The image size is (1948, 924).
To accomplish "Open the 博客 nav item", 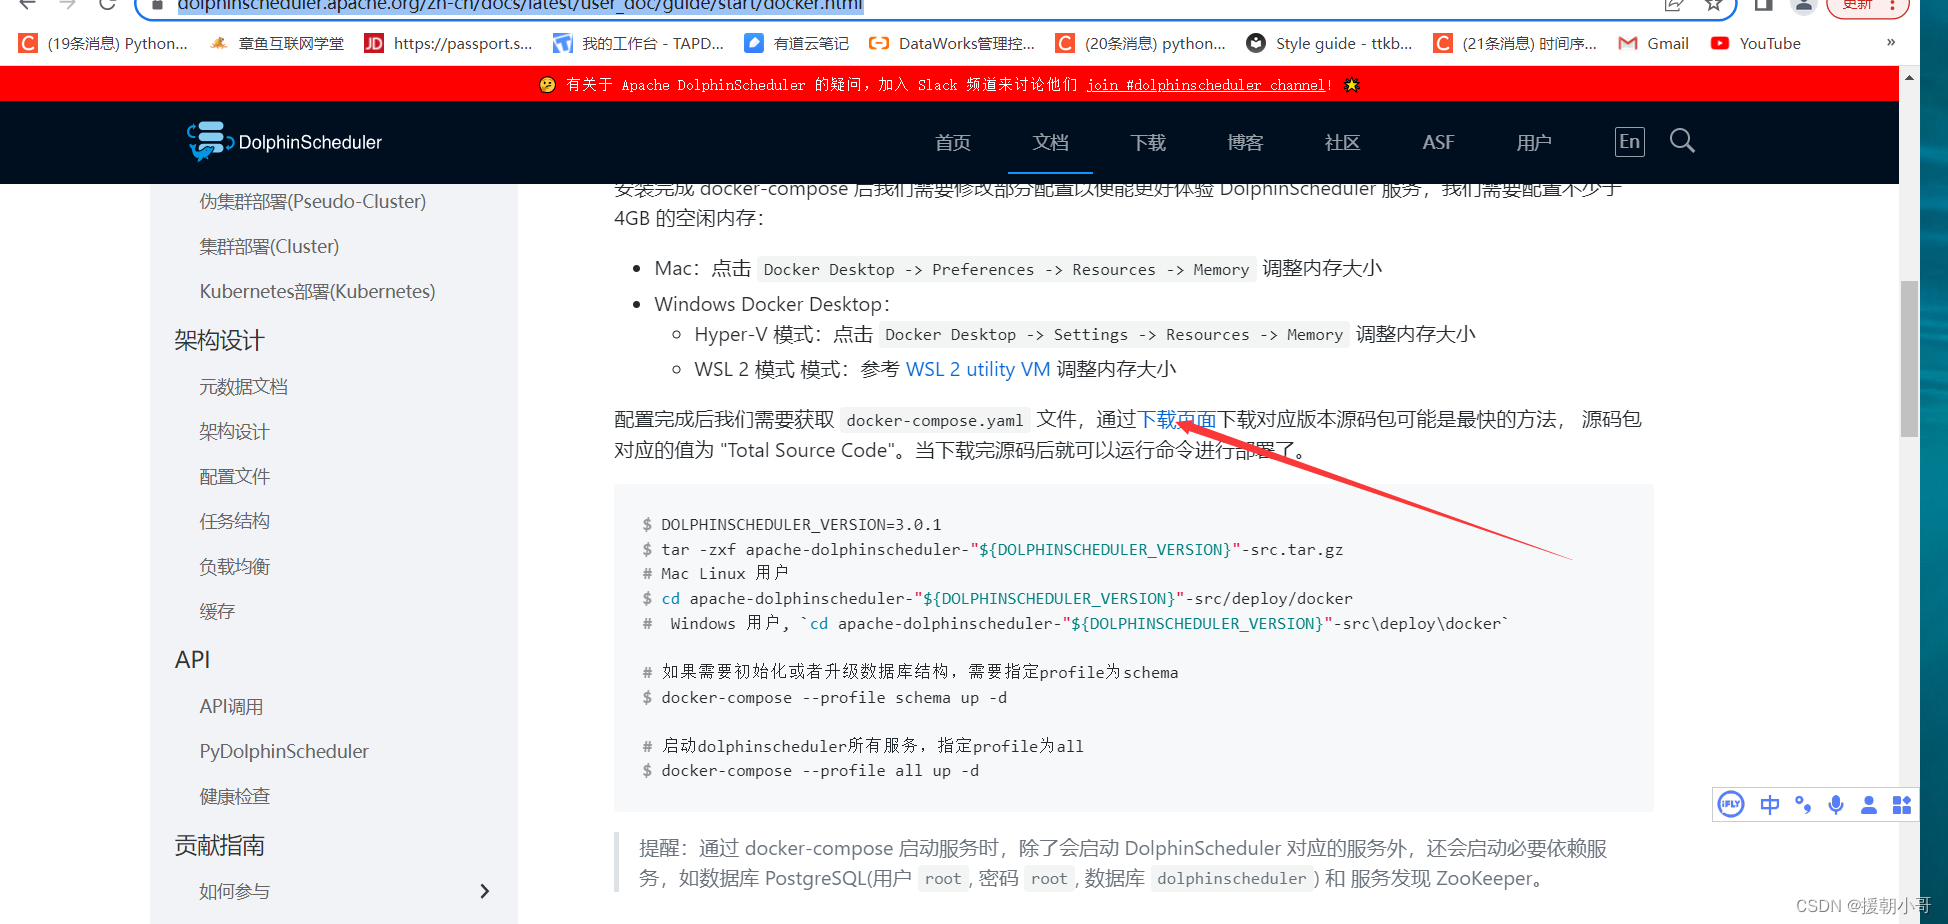I will (1245, 142).
